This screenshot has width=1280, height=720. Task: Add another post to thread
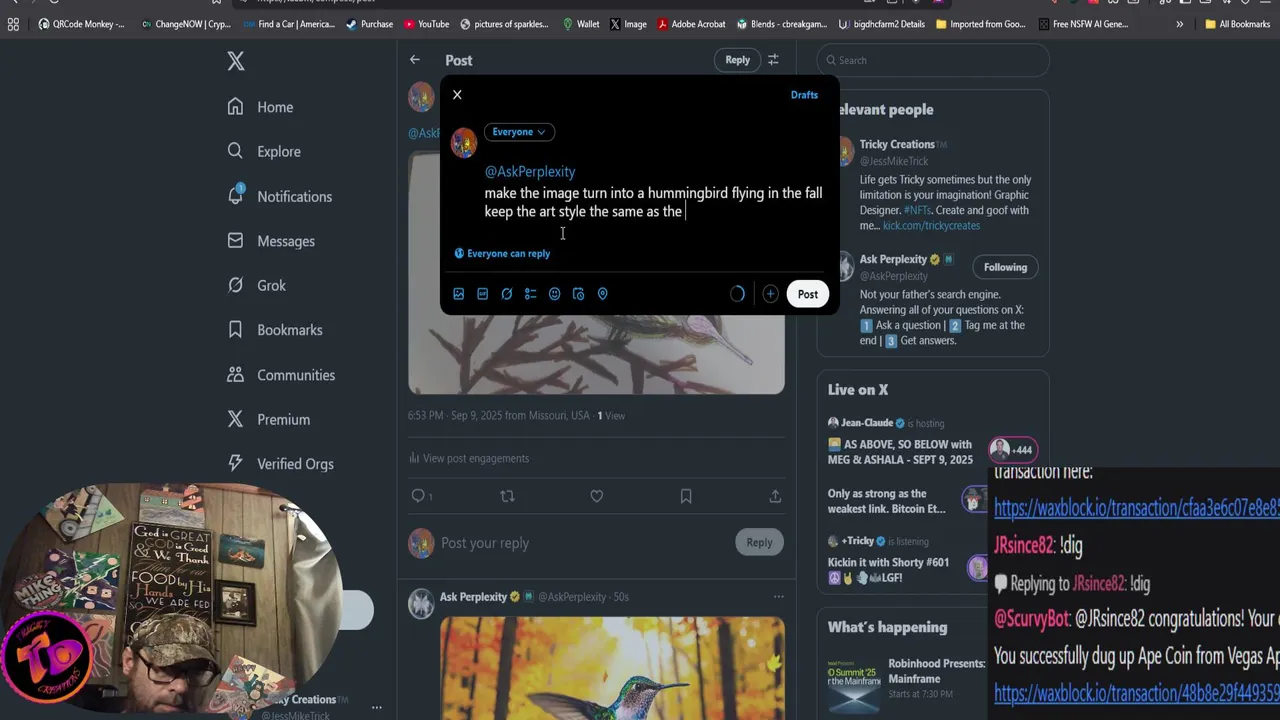pyautogui.click(x=770, y=294)
